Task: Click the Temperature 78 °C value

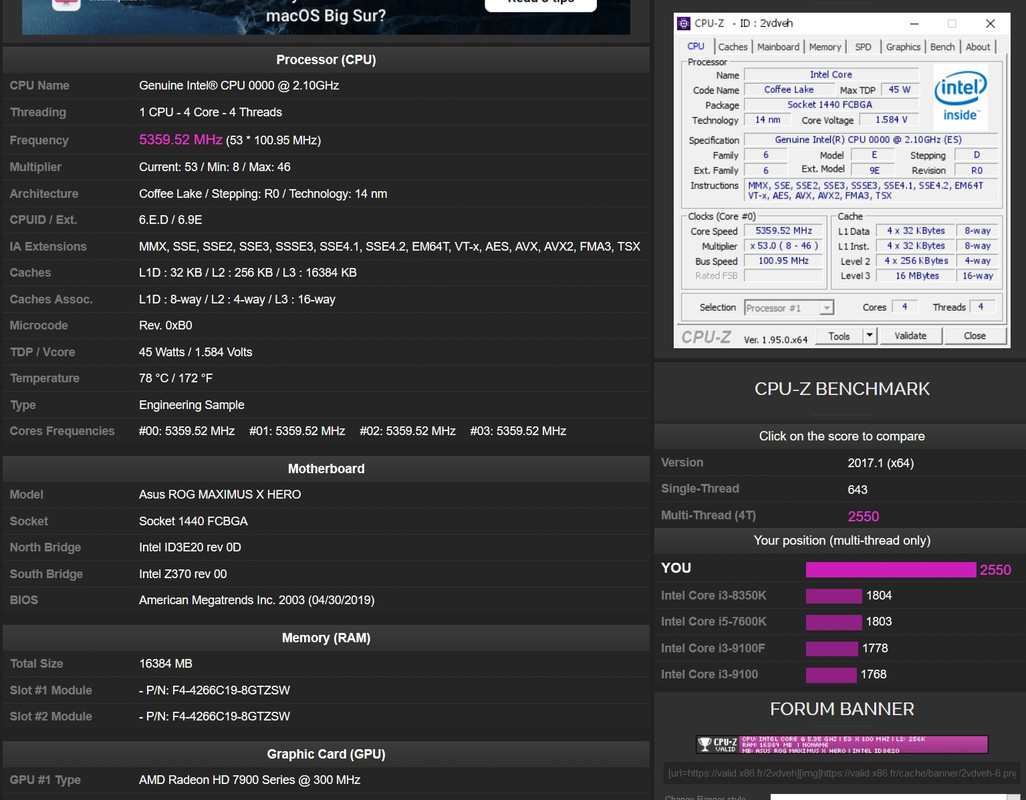Action: point(175,379)
